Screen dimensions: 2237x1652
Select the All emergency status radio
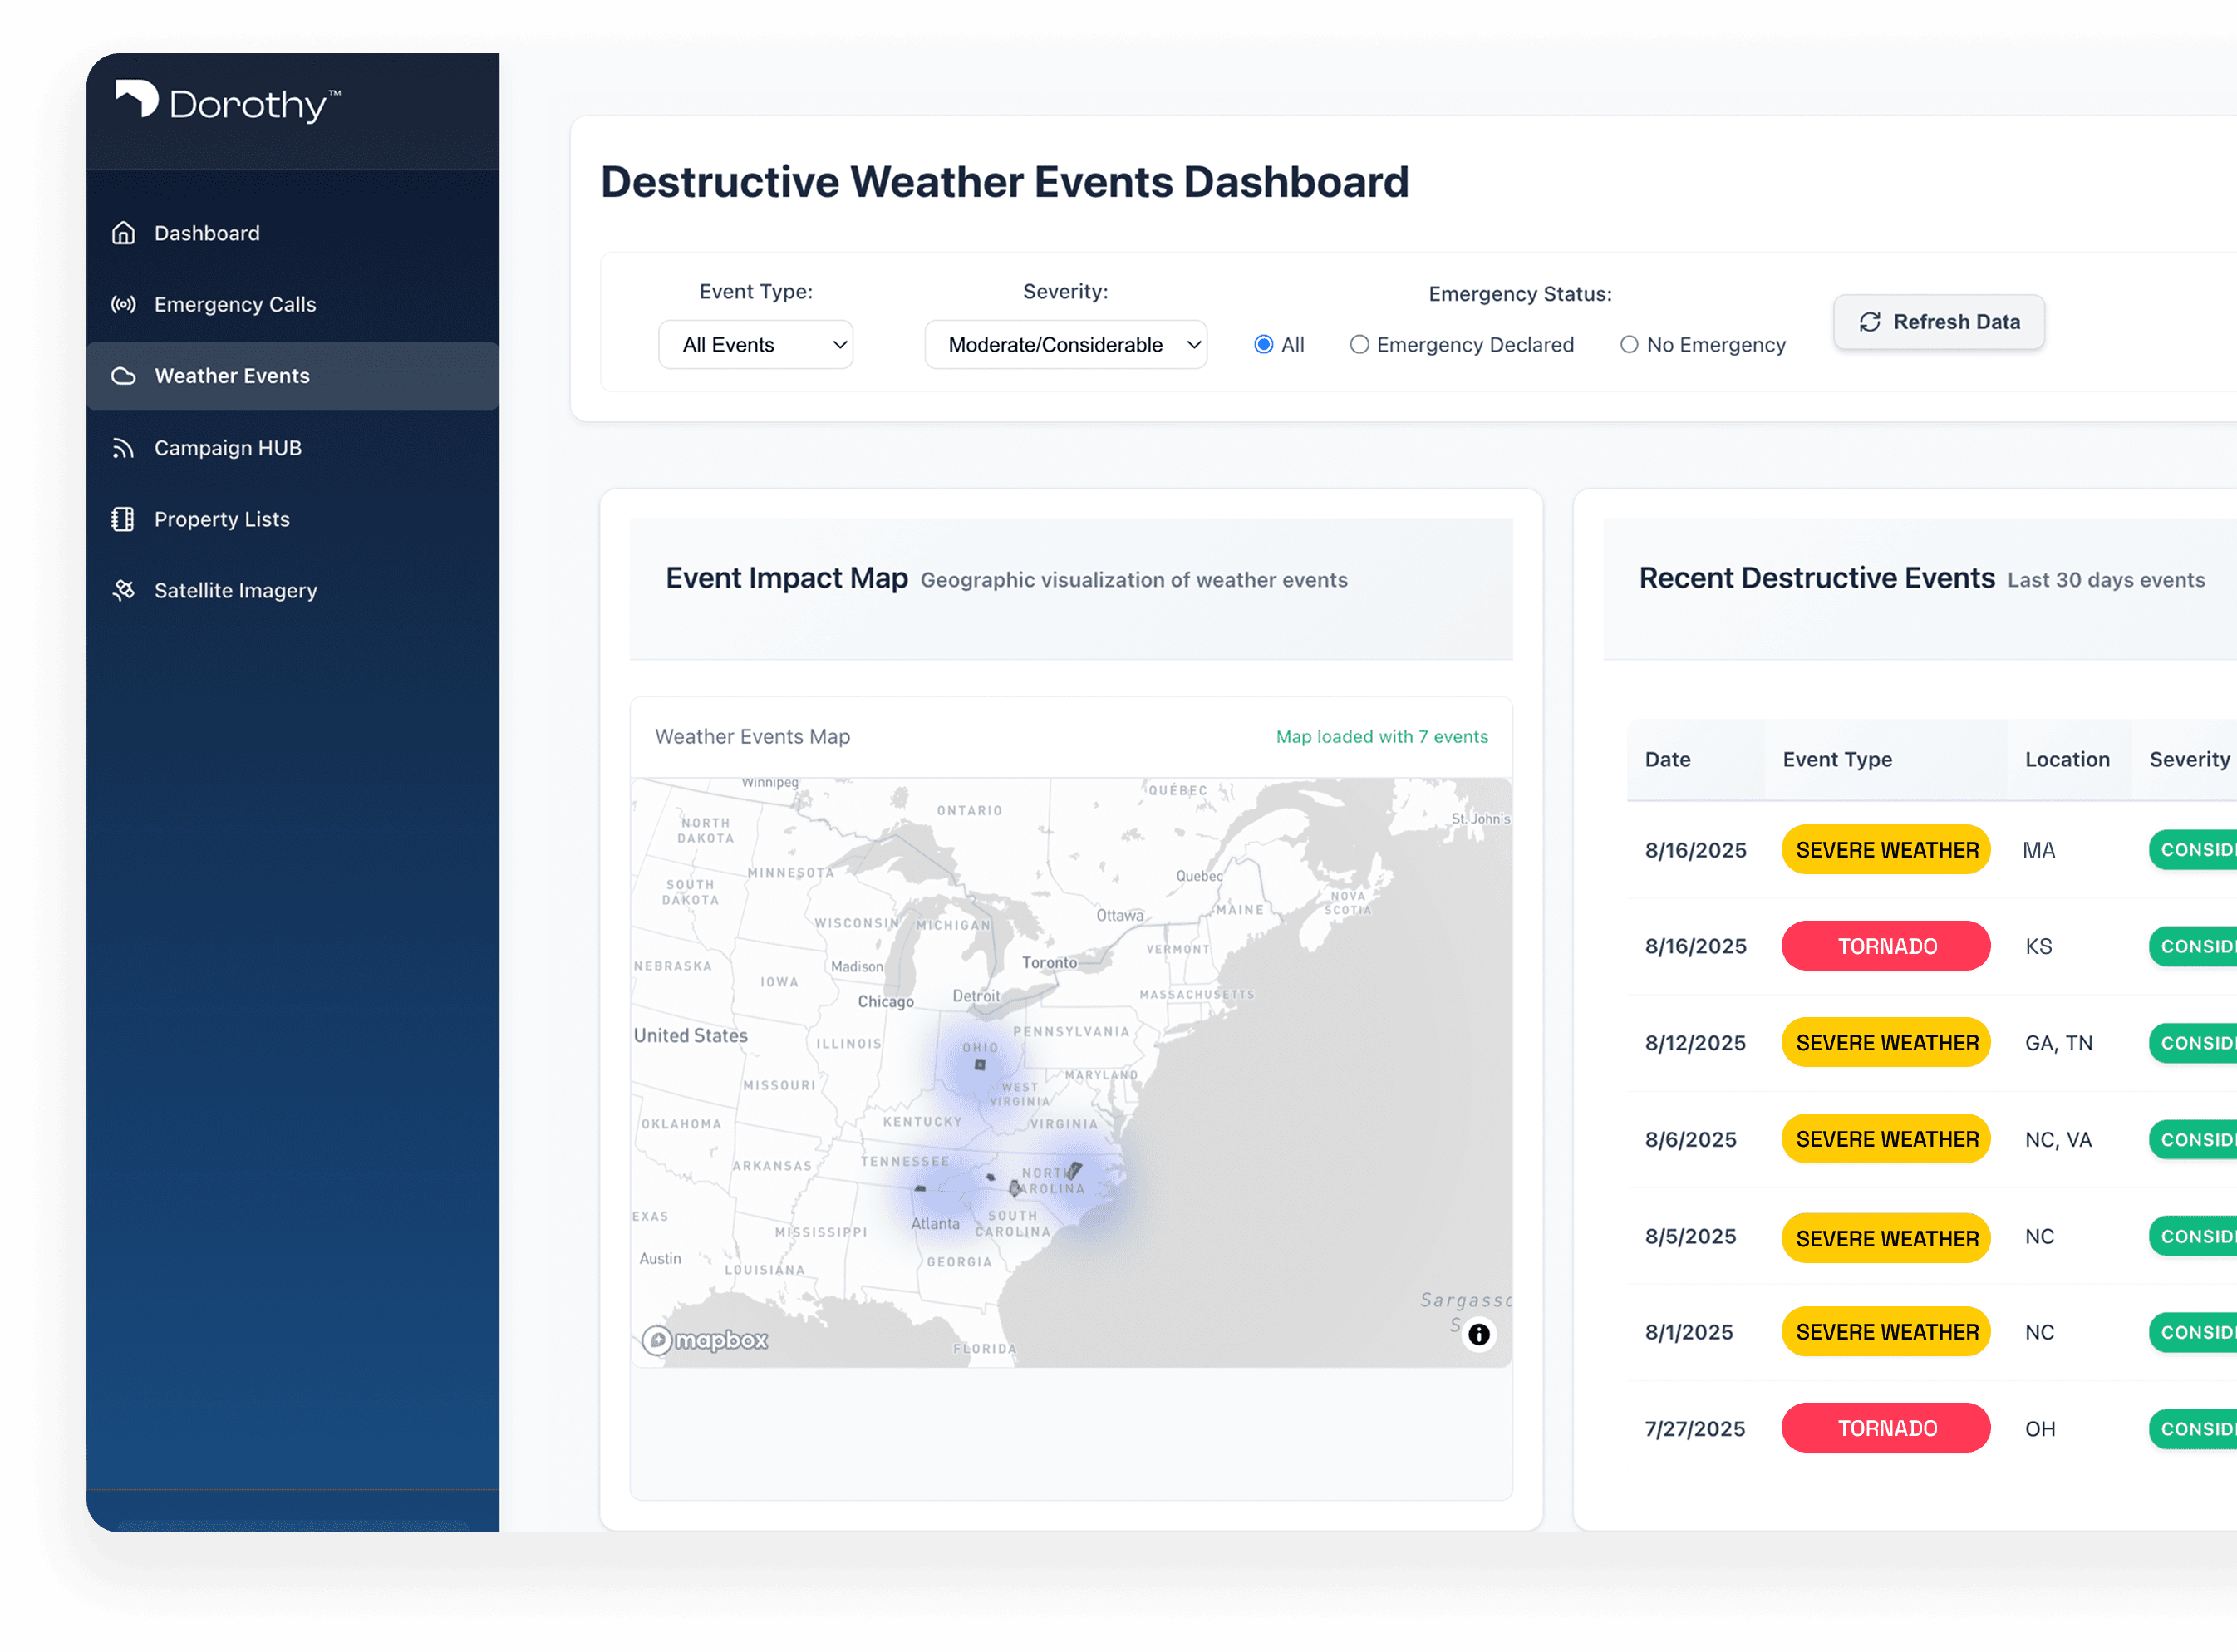pos(1263,345)
